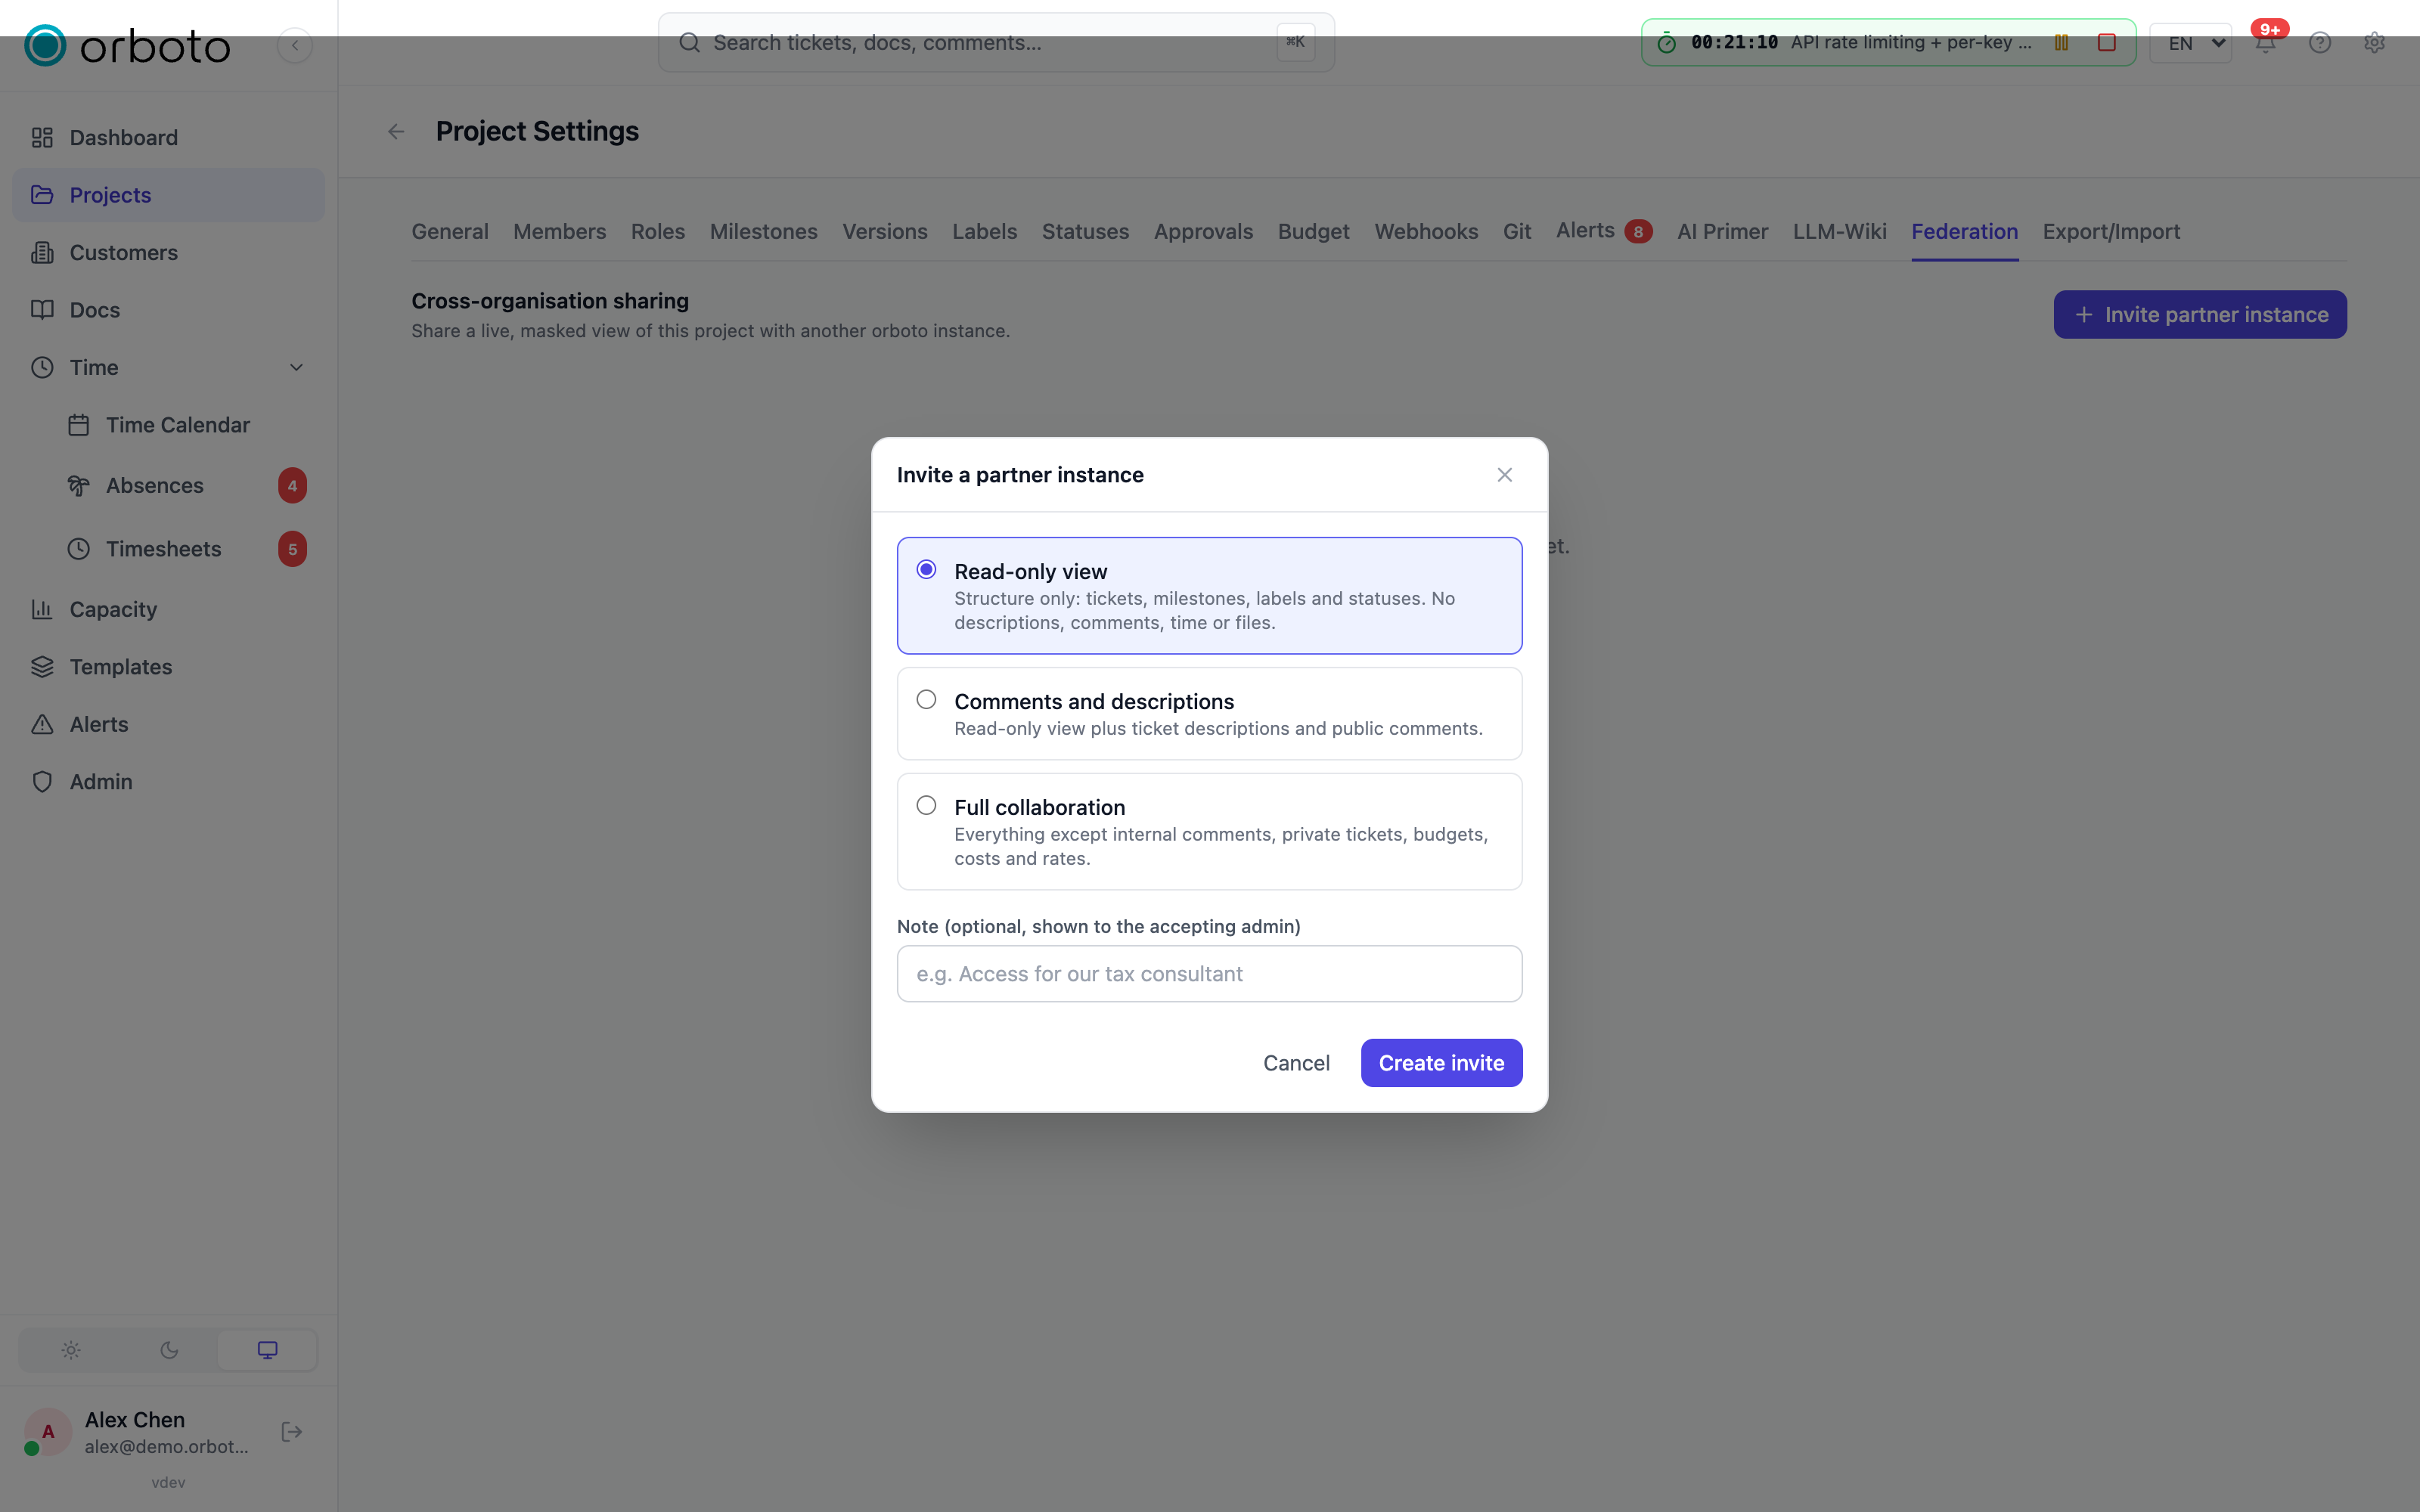Collapse the sidebar with the chevron button
Image resolution: width=2420 pixels, height=1512 pixels.
[x=295, y=45]
